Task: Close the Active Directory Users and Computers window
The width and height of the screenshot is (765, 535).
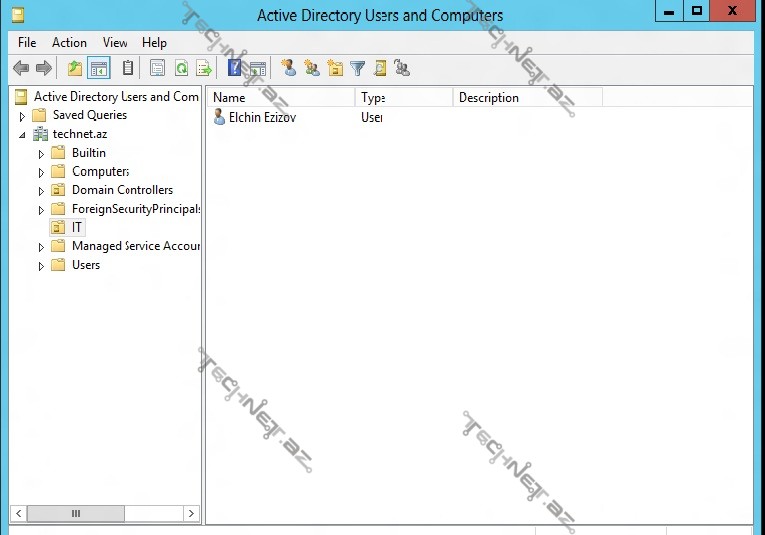Action: (x=732, y=11)
